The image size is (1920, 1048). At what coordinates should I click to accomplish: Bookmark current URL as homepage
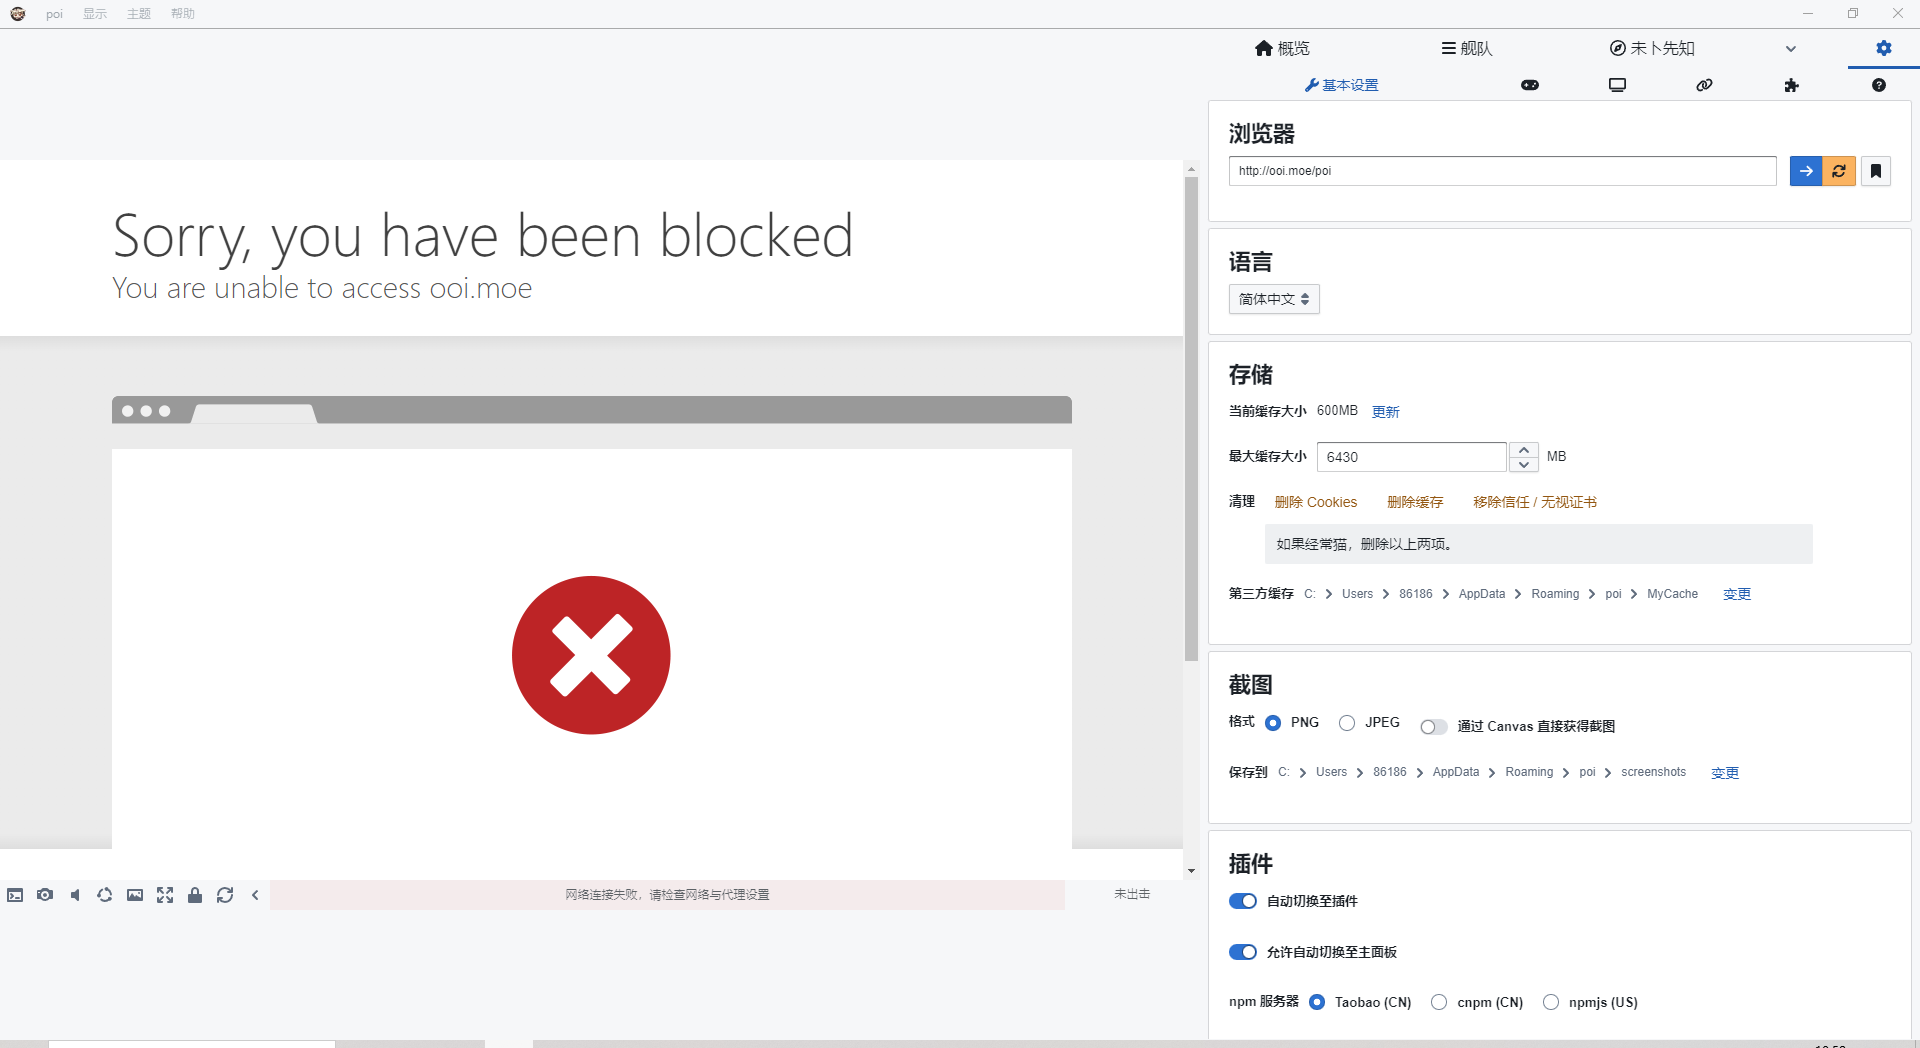[x=1876, y=171]
